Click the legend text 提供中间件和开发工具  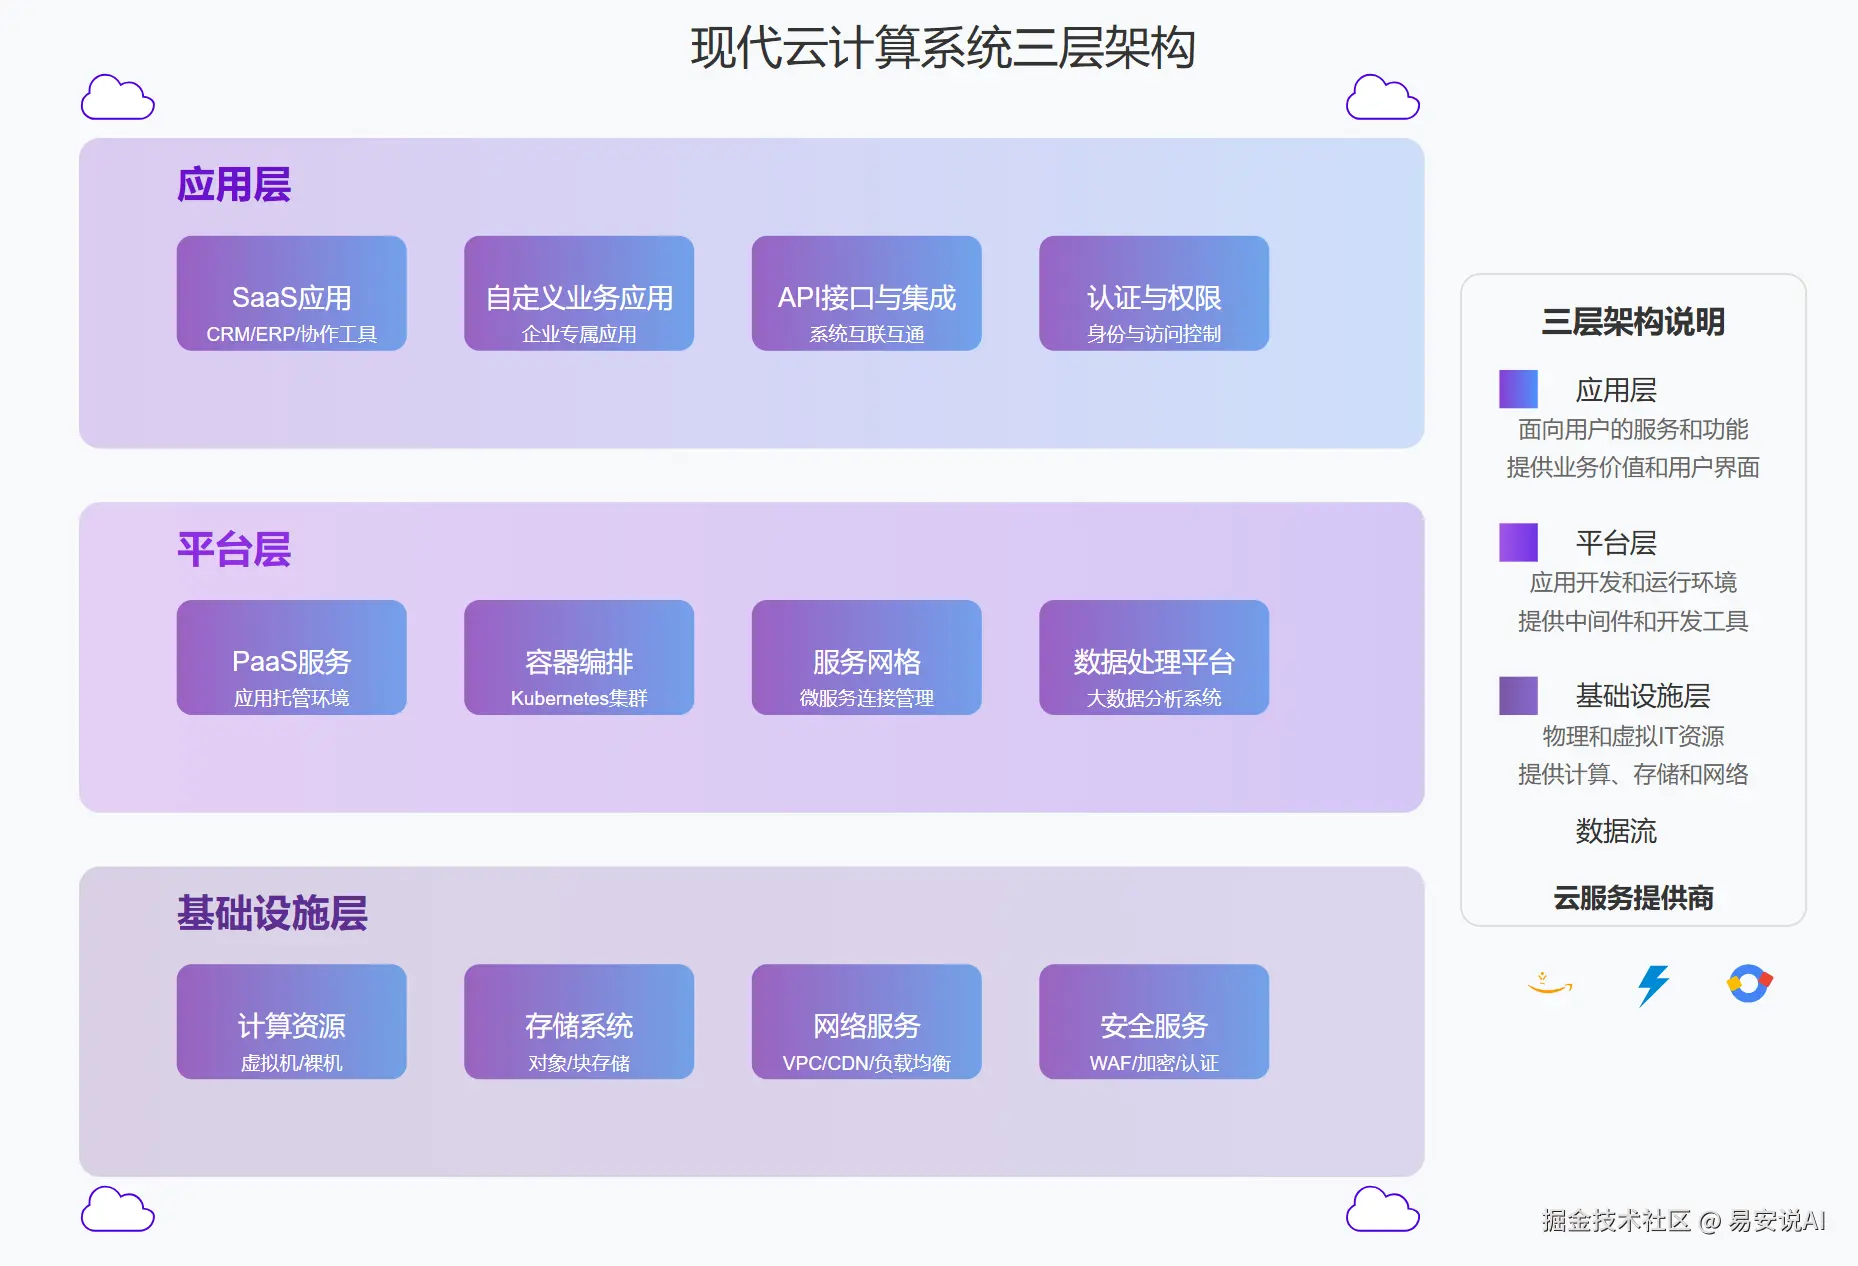click(1633, 621)
